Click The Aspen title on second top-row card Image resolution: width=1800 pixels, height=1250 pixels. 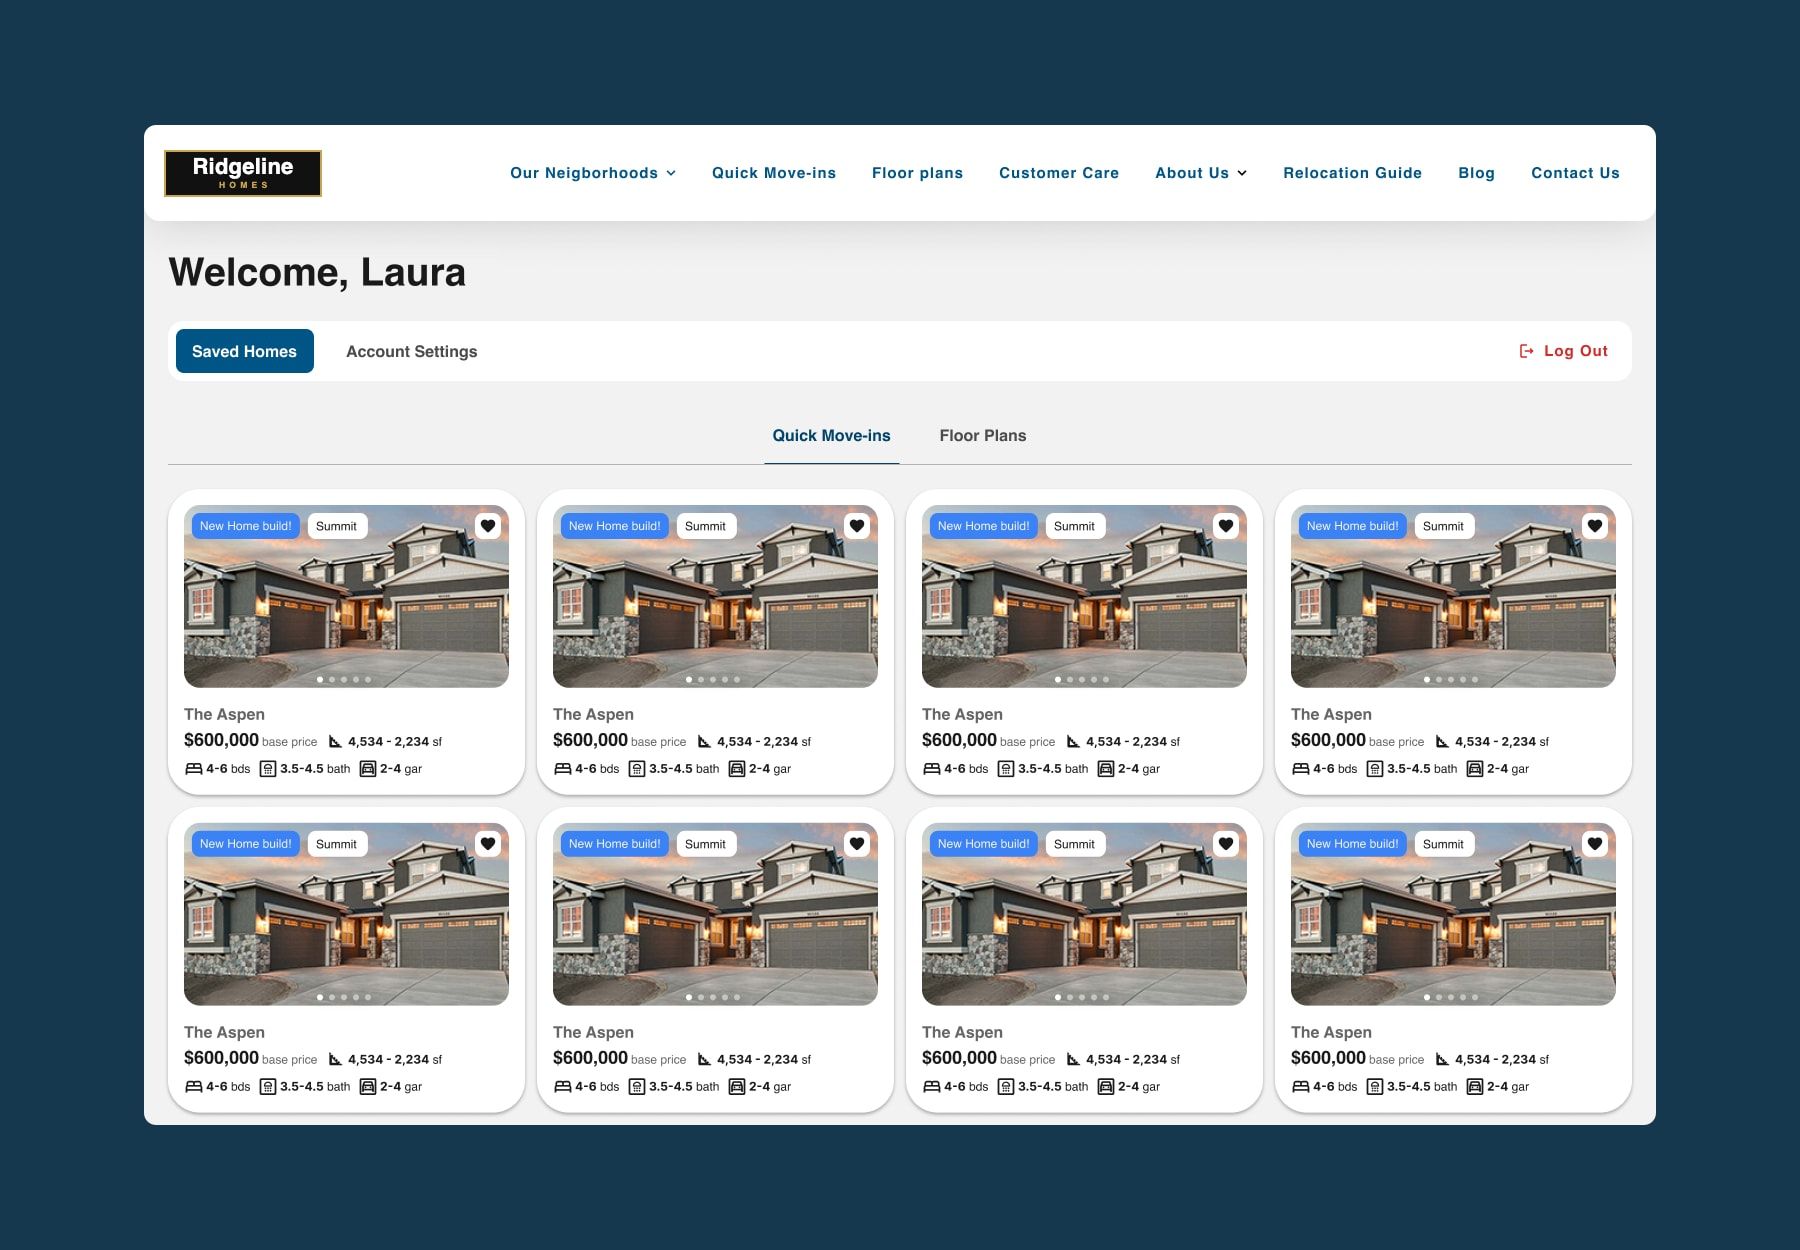(593, 714)
